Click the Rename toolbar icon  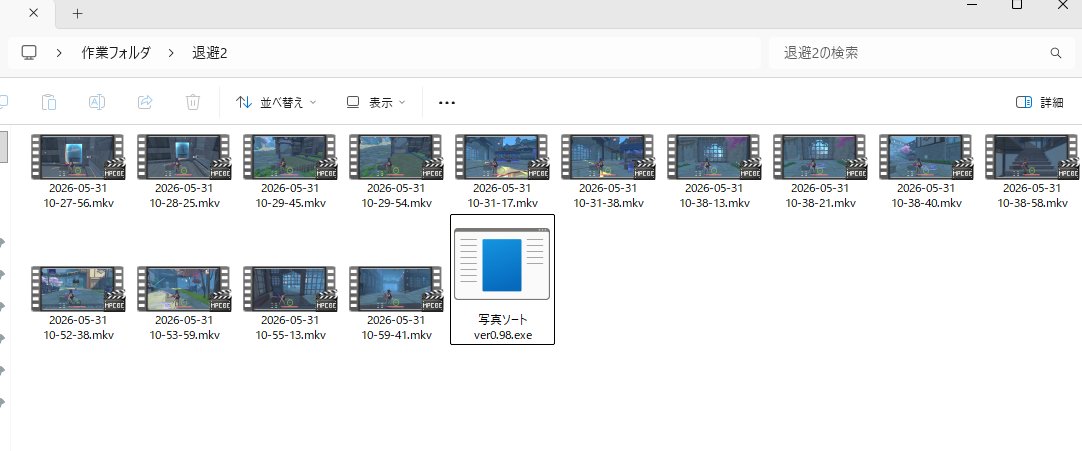[97, 102]
